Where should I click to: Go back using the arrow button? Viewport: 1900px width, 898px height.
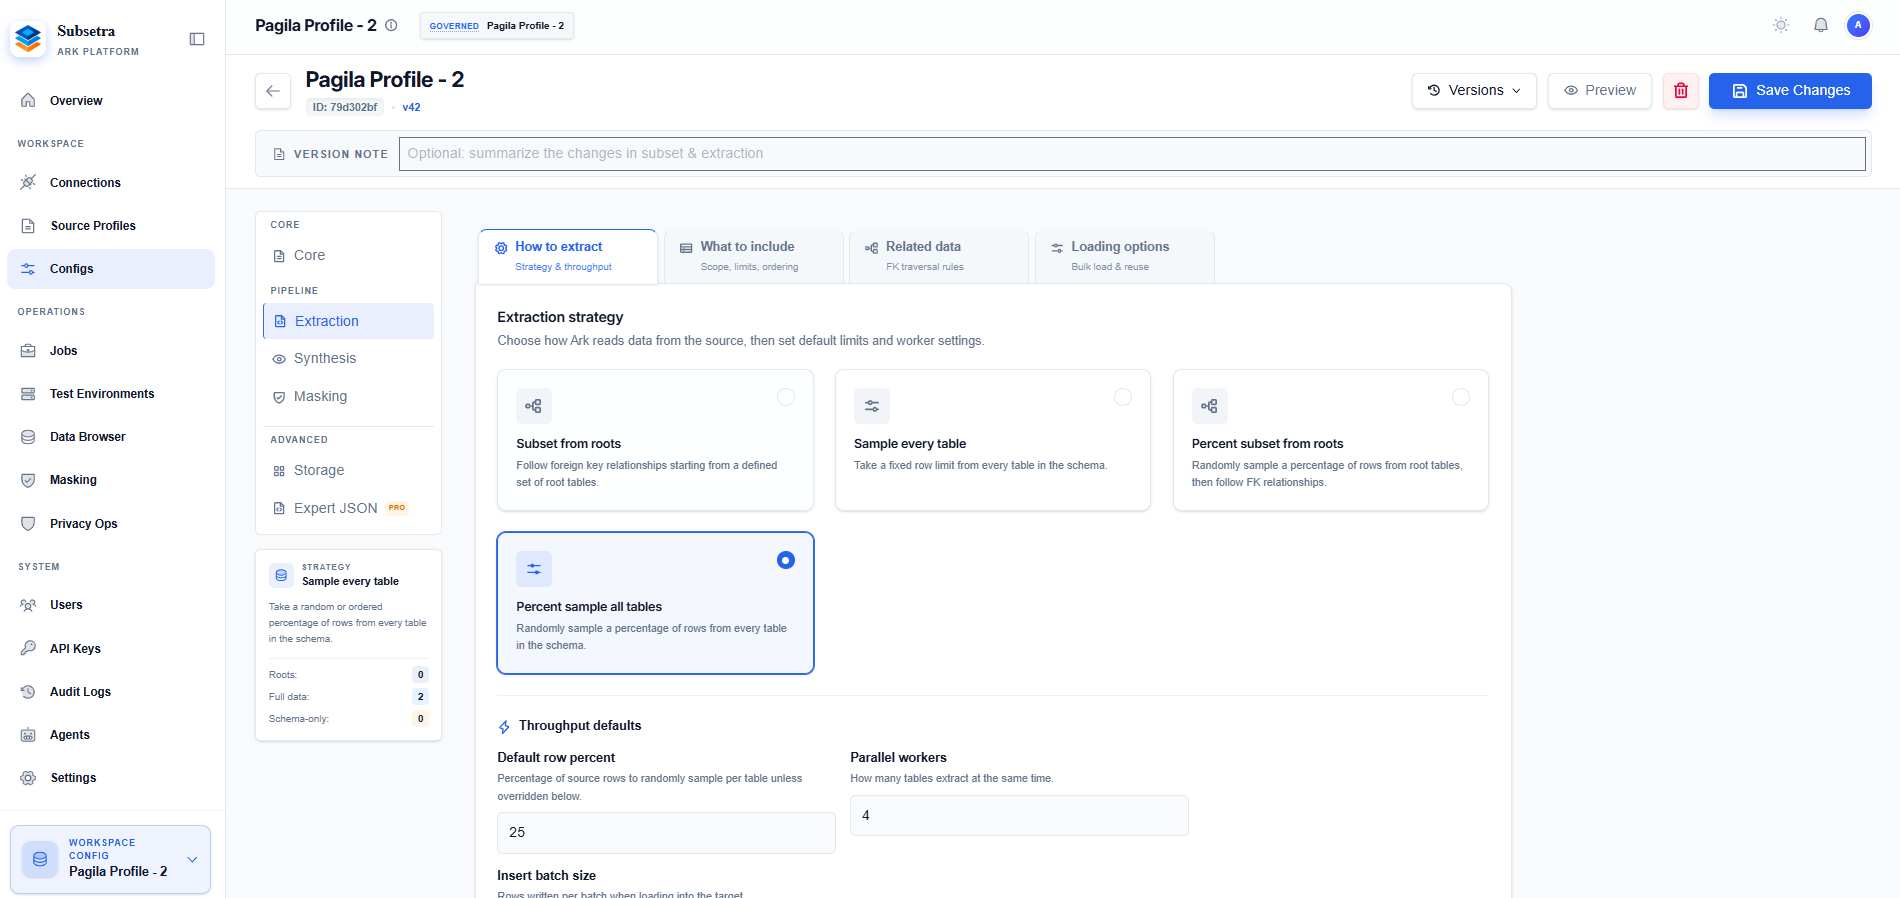pos(273,91)
